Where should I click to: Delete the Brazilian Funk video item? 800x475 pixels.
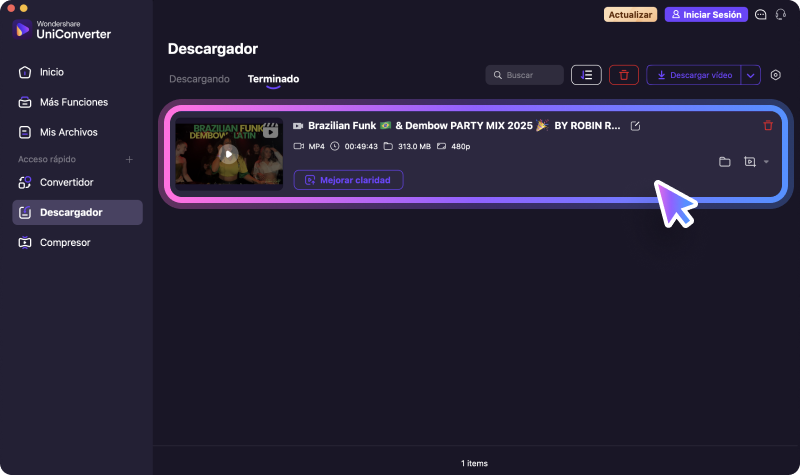pos(768,126)
